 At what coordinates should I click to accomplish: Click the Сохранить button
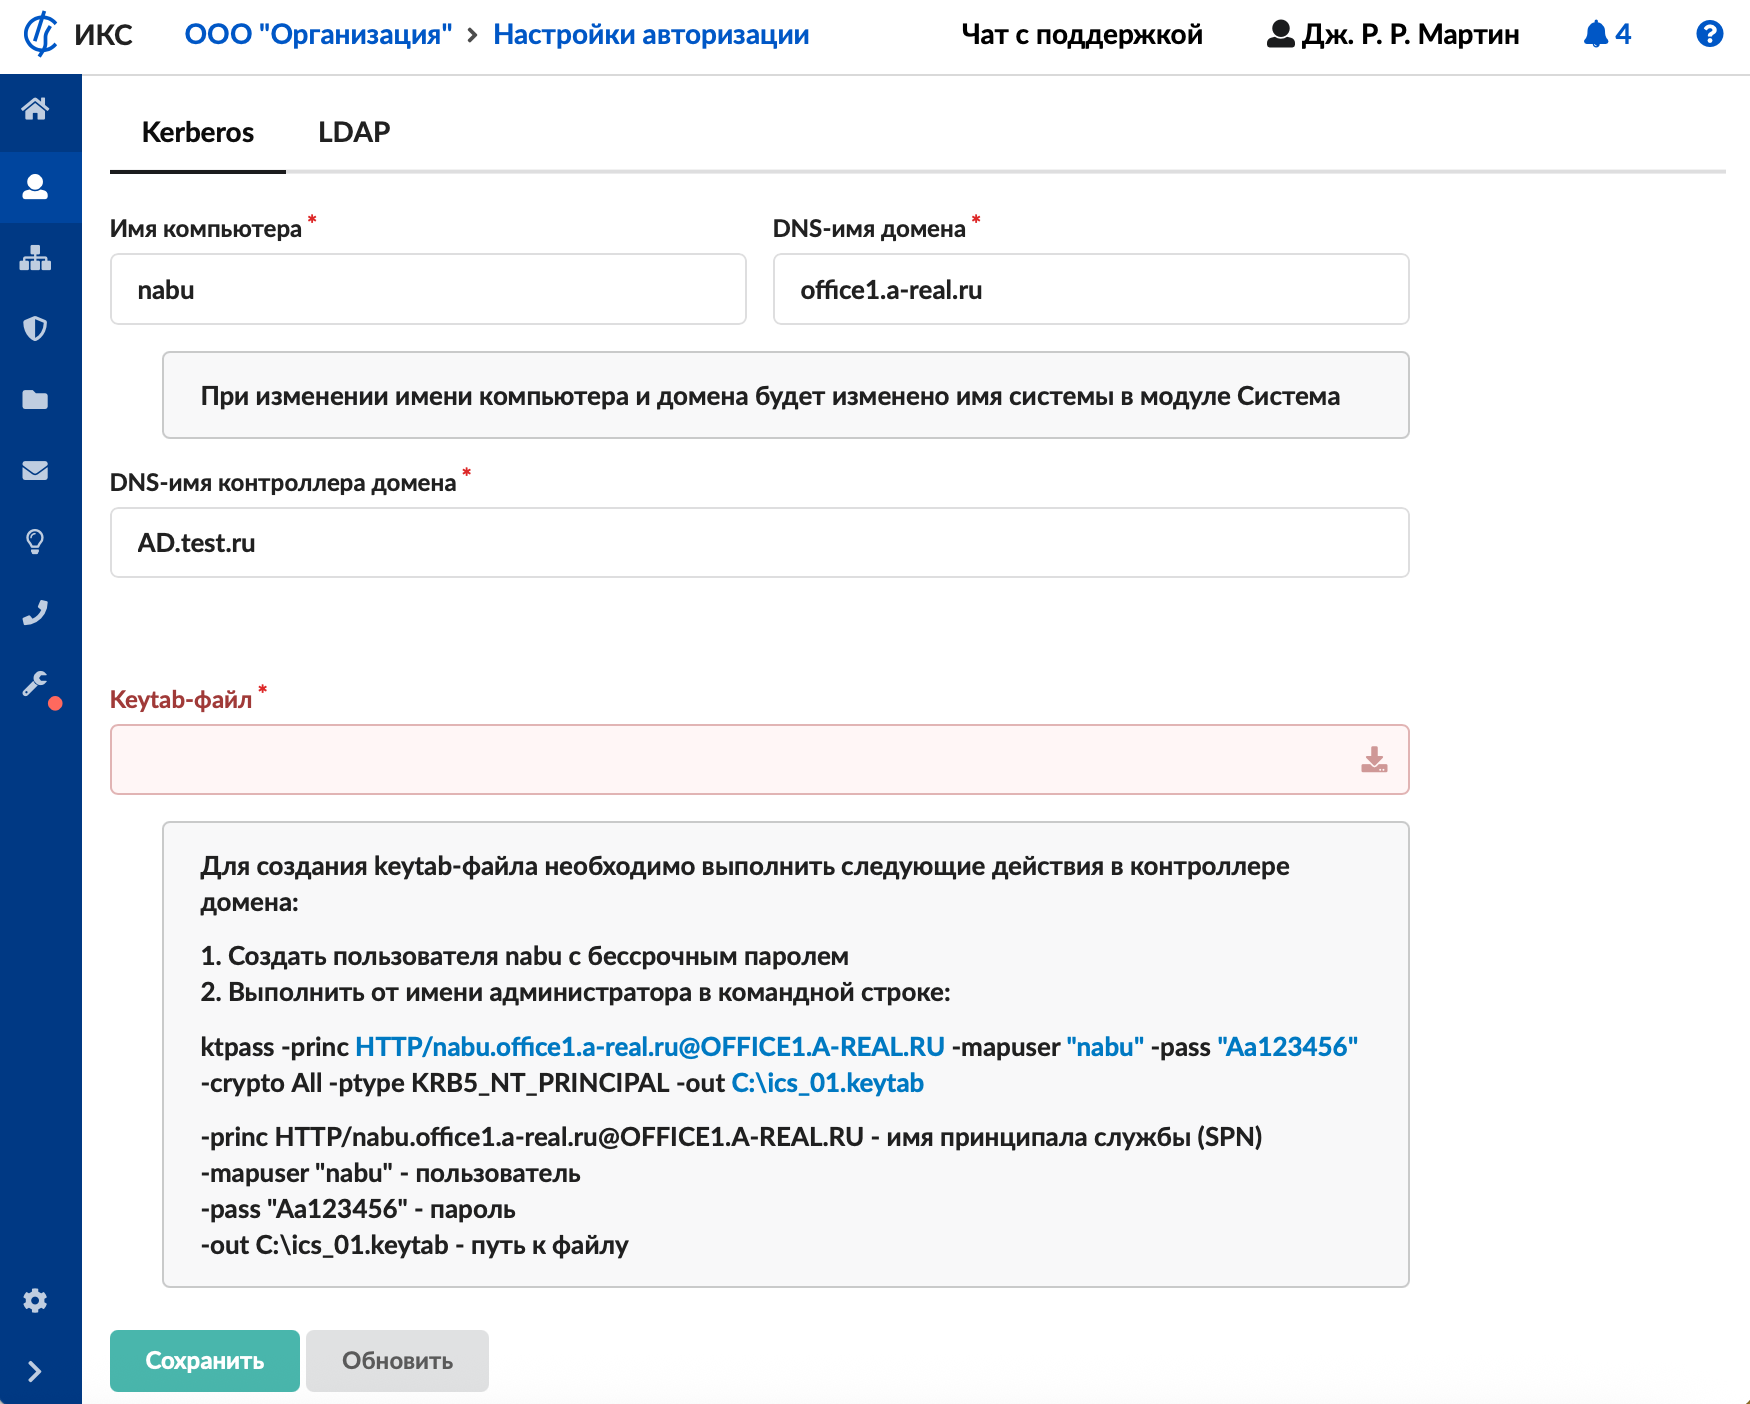[205, 1361]
